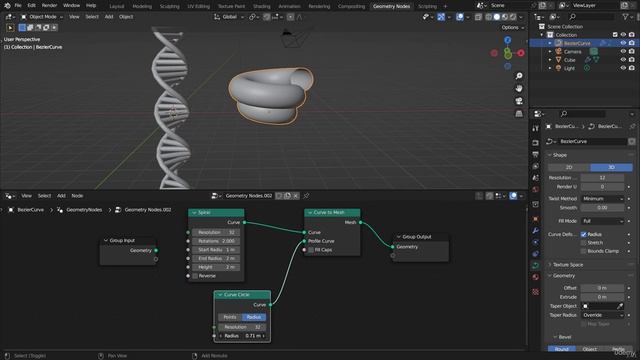640x360 pixels.
Task: Hide the Light object in the outliner
Action: [x=623, y=68]
